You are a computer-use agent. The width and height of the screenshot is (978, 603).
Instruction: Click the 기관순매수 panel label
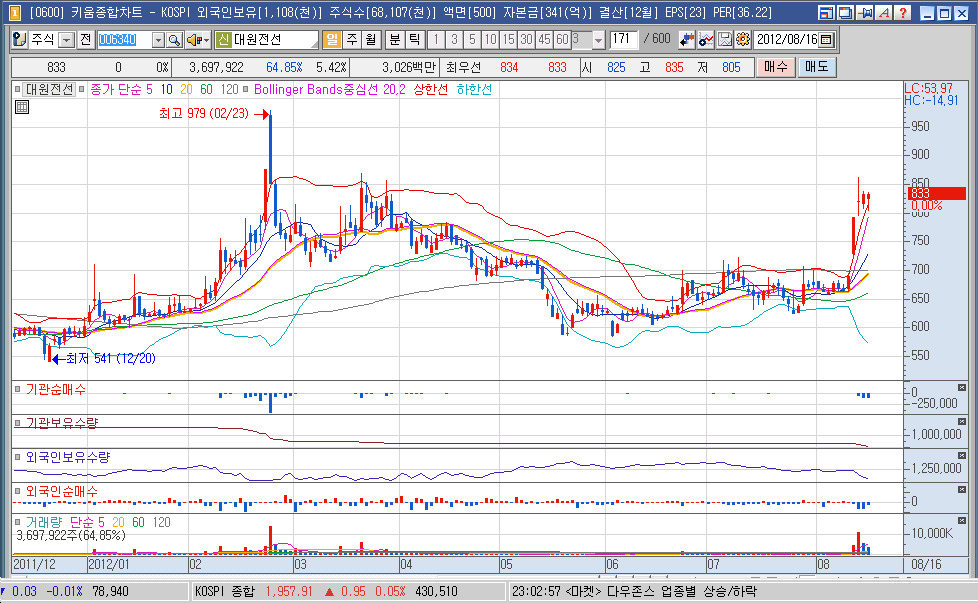coord(56,389)
